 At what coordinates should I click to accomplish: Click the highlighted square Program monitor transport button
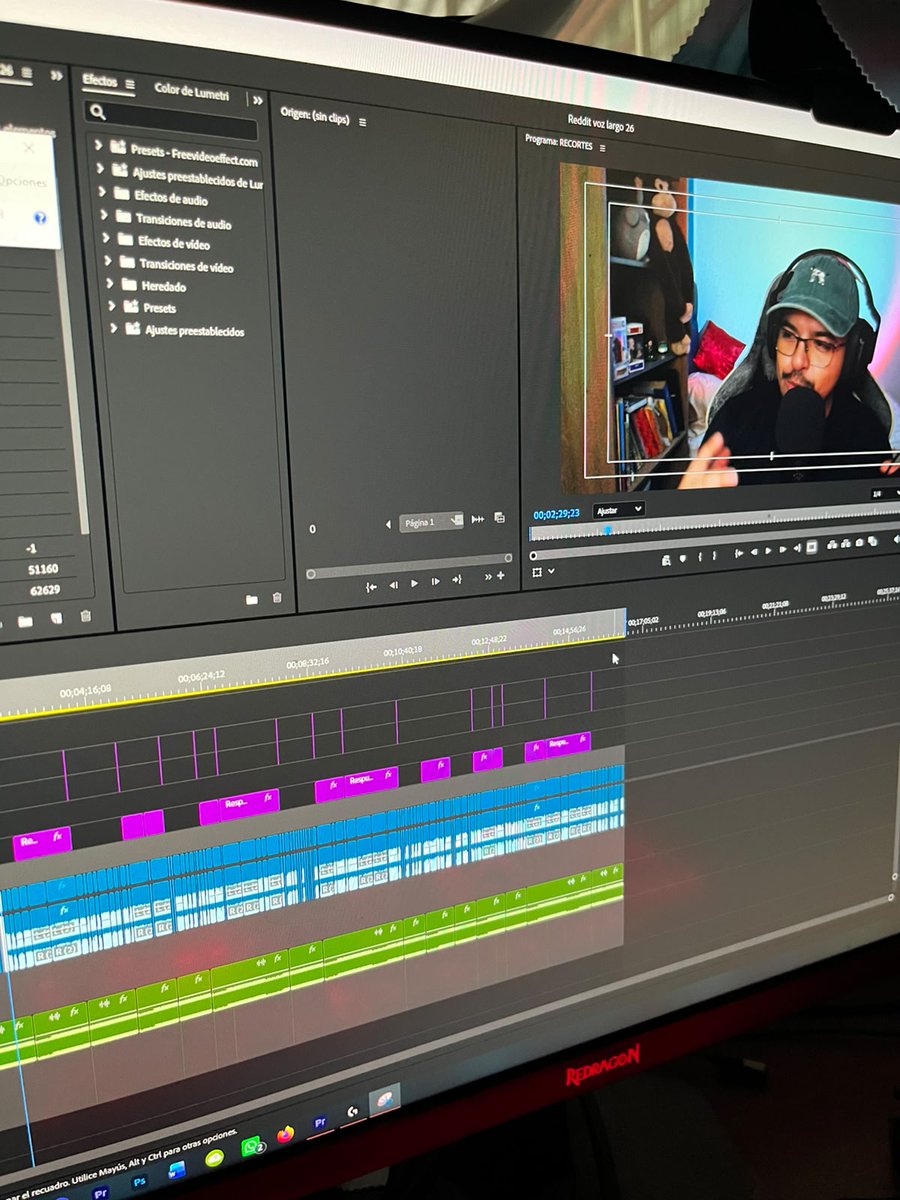pos(811,547)
